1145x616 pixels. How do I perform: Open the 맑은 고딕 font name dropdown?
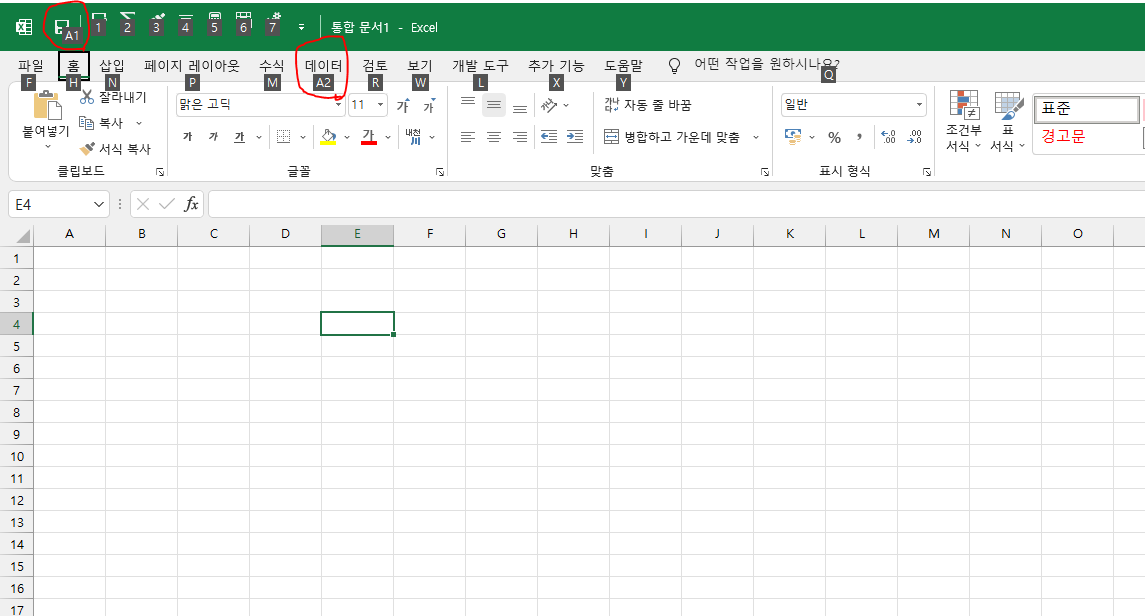pyautogui.click(x=339, y=105)
